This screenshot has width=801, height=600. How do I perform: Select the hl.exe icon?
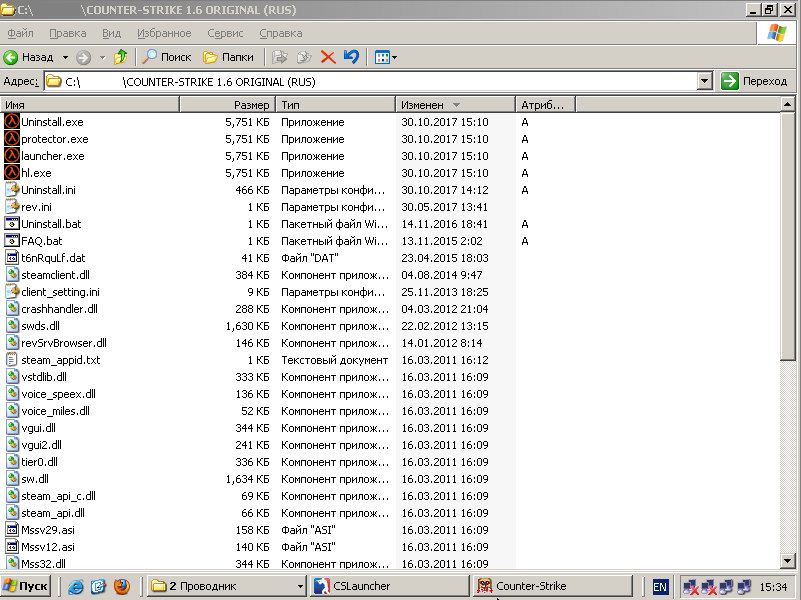click(12, 173)
